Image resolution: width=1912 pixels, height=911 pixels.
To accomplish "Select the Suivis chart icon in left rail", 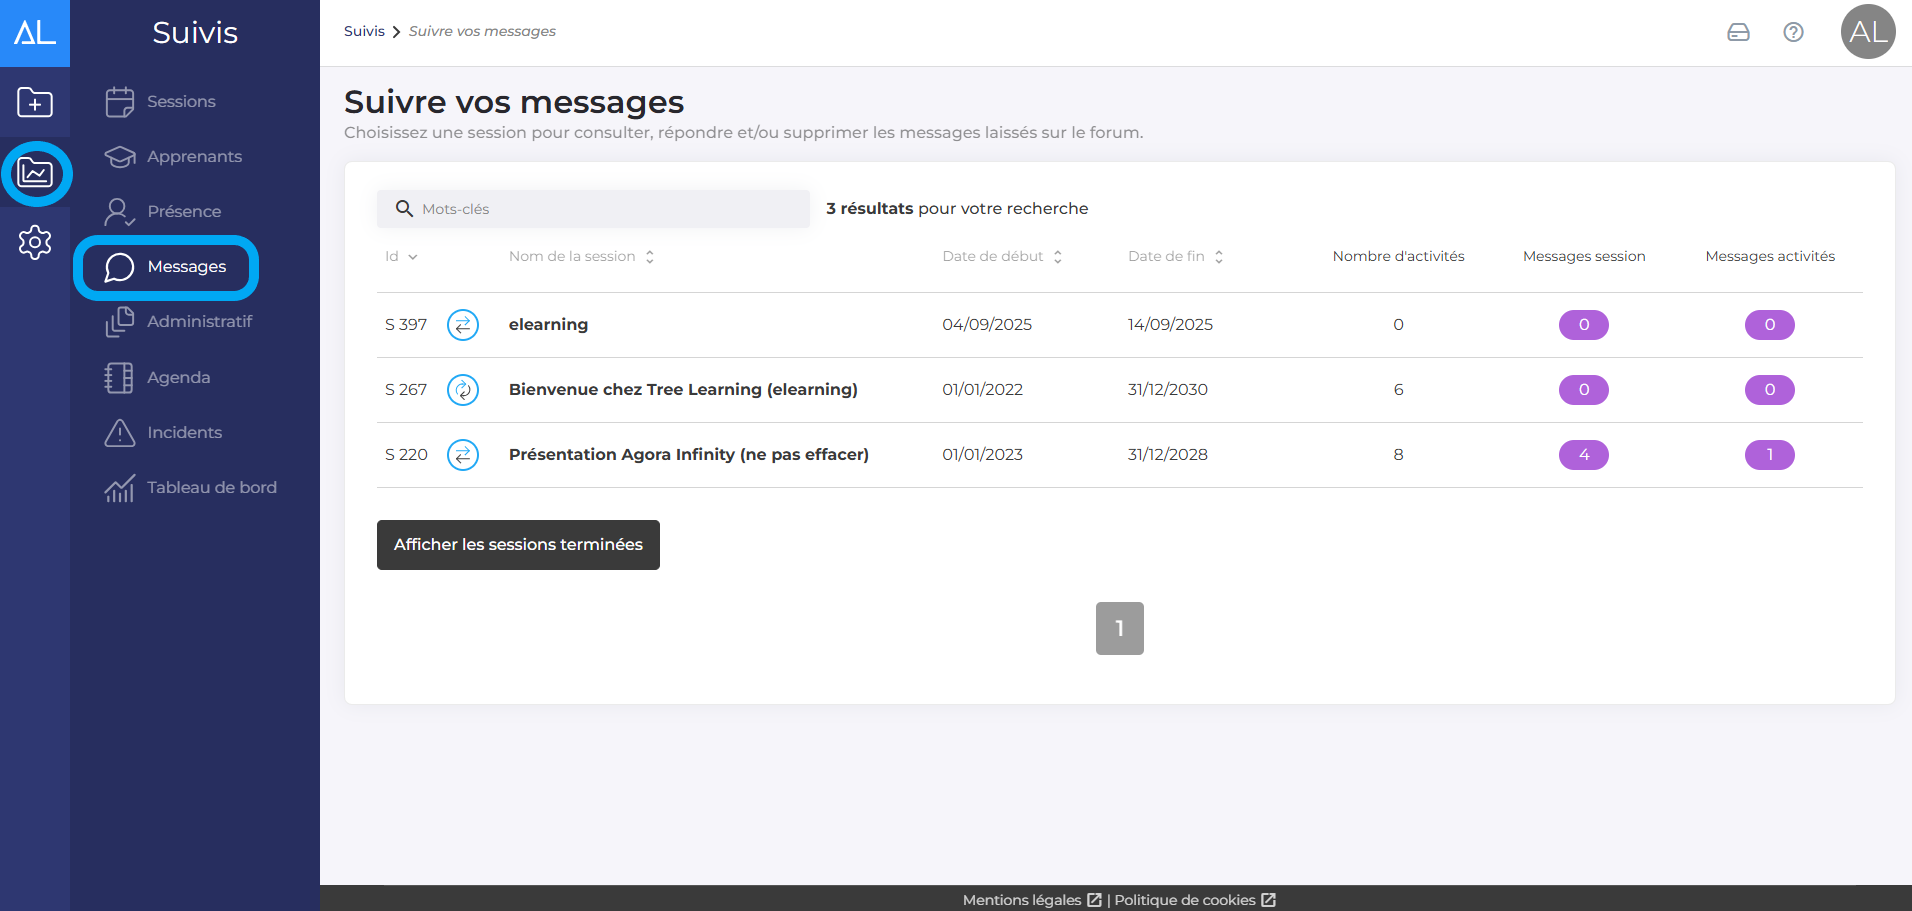I will tap(35, 173).
